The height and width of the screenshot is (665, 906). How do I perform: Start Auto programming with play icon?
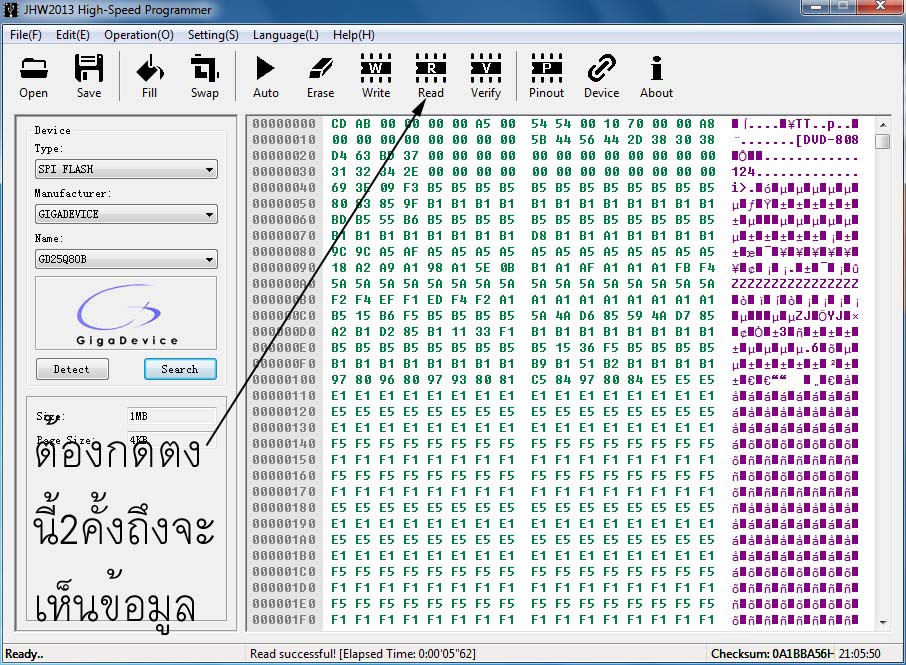[266, 76]
